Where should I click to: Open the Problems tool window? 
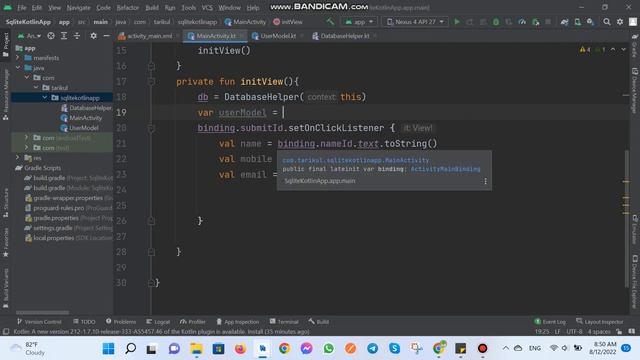click(121, 322)
